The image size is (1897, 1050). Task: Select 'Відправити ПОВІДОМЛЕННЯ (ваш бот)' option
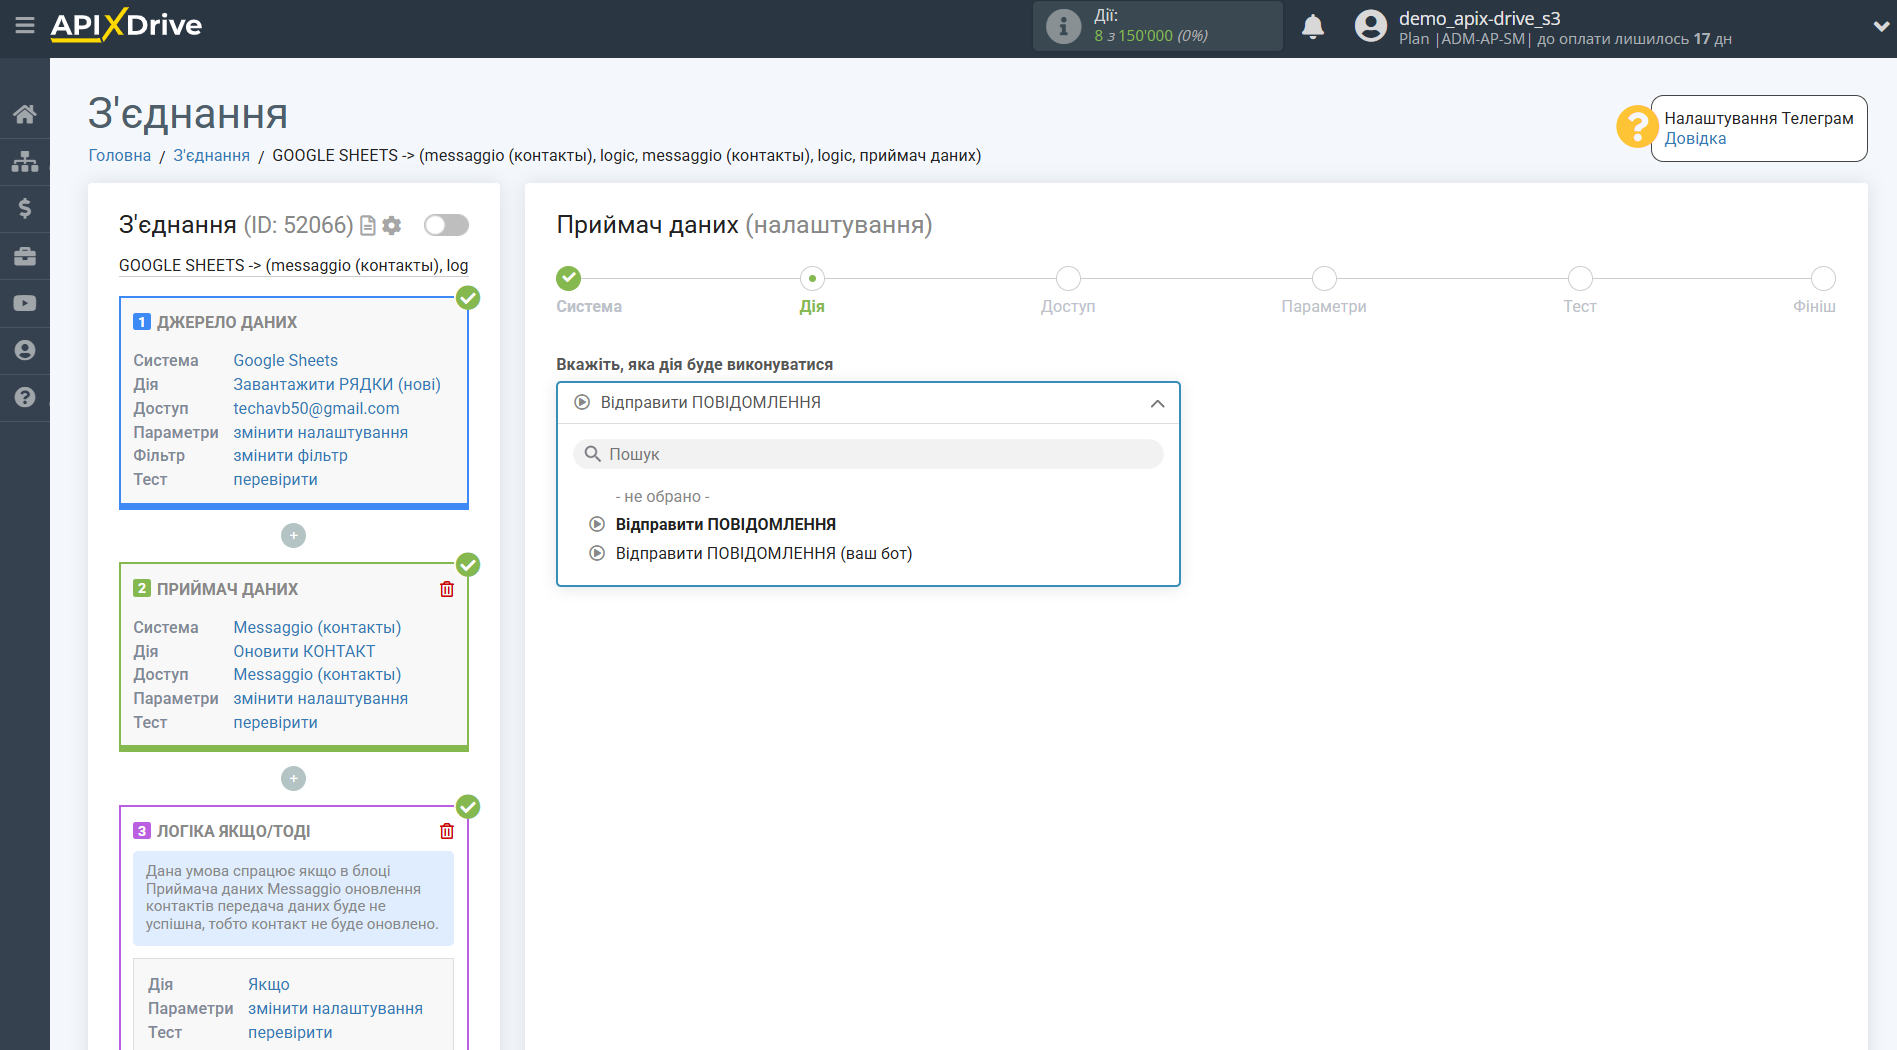[x=763, y=553]
